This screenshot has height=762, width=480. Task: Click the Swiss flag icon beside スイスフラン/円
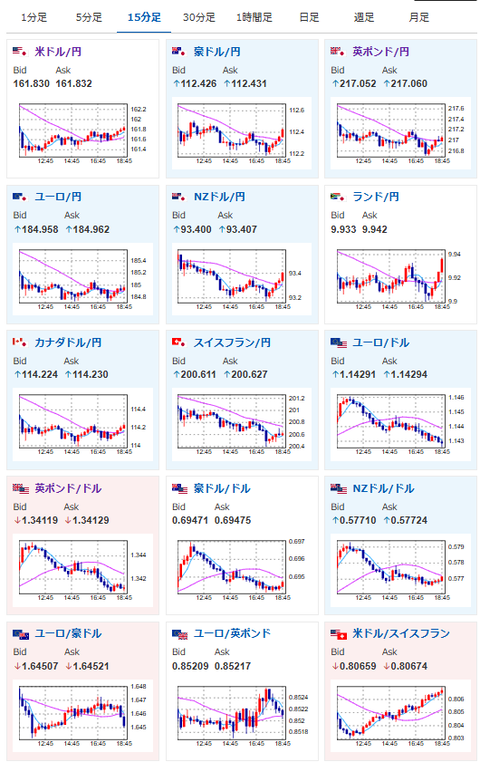[179, 343]
